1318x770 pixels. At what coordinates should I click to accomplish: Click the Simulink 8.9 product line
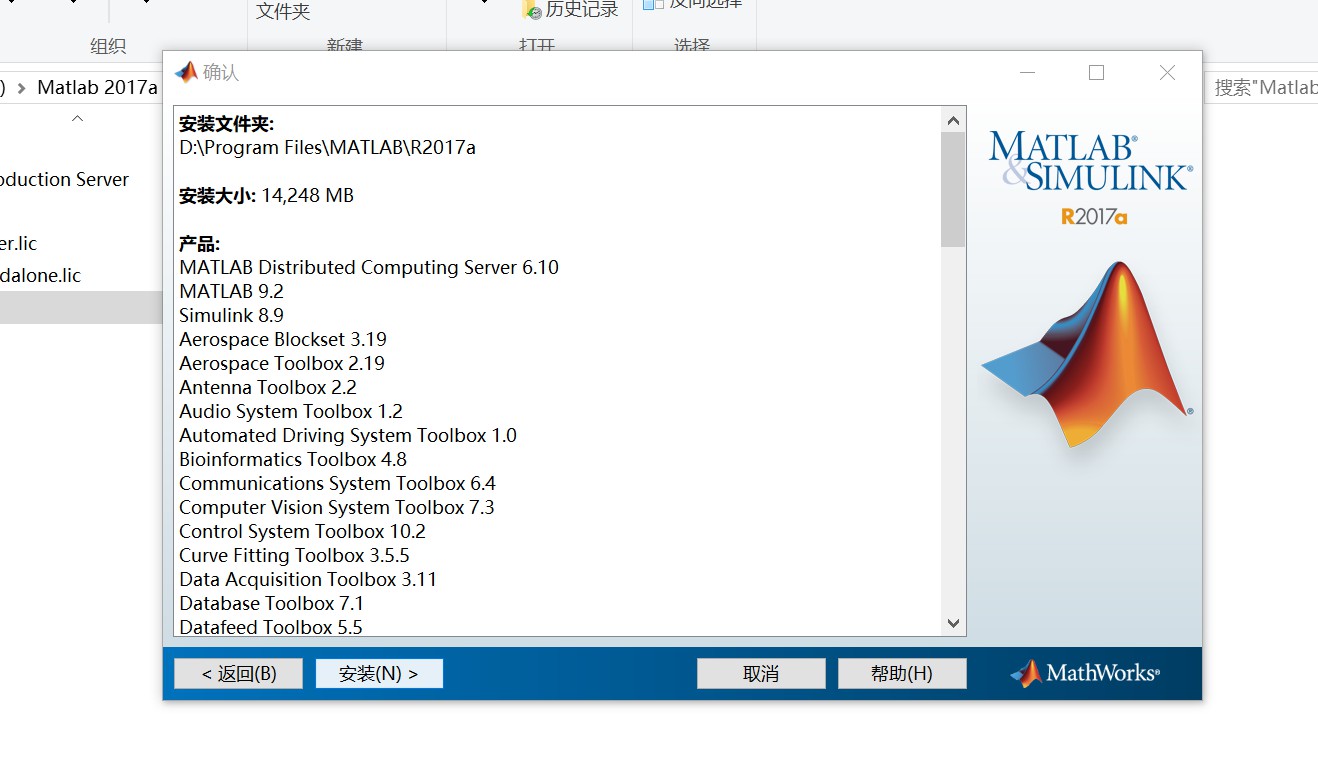tap(231, 316)
